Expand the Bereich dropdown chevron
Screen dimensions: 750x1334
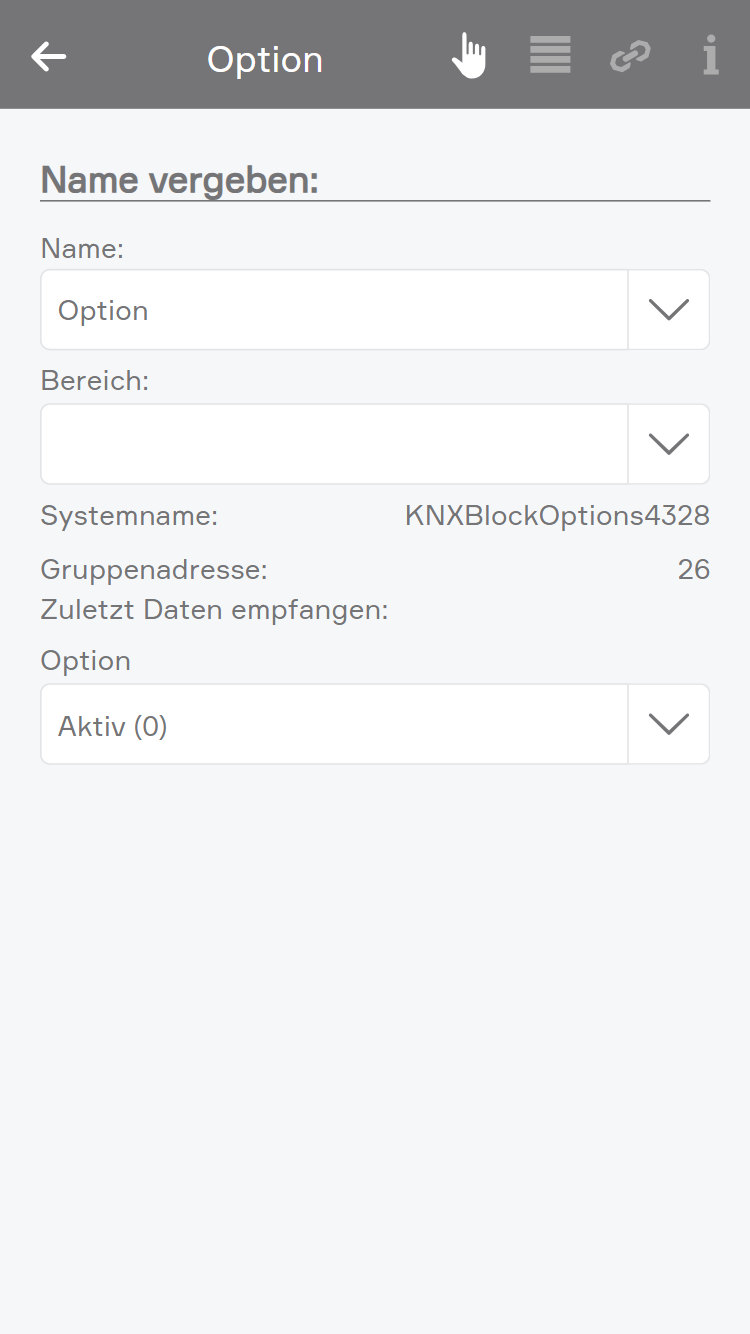click(x=669, y=444)
